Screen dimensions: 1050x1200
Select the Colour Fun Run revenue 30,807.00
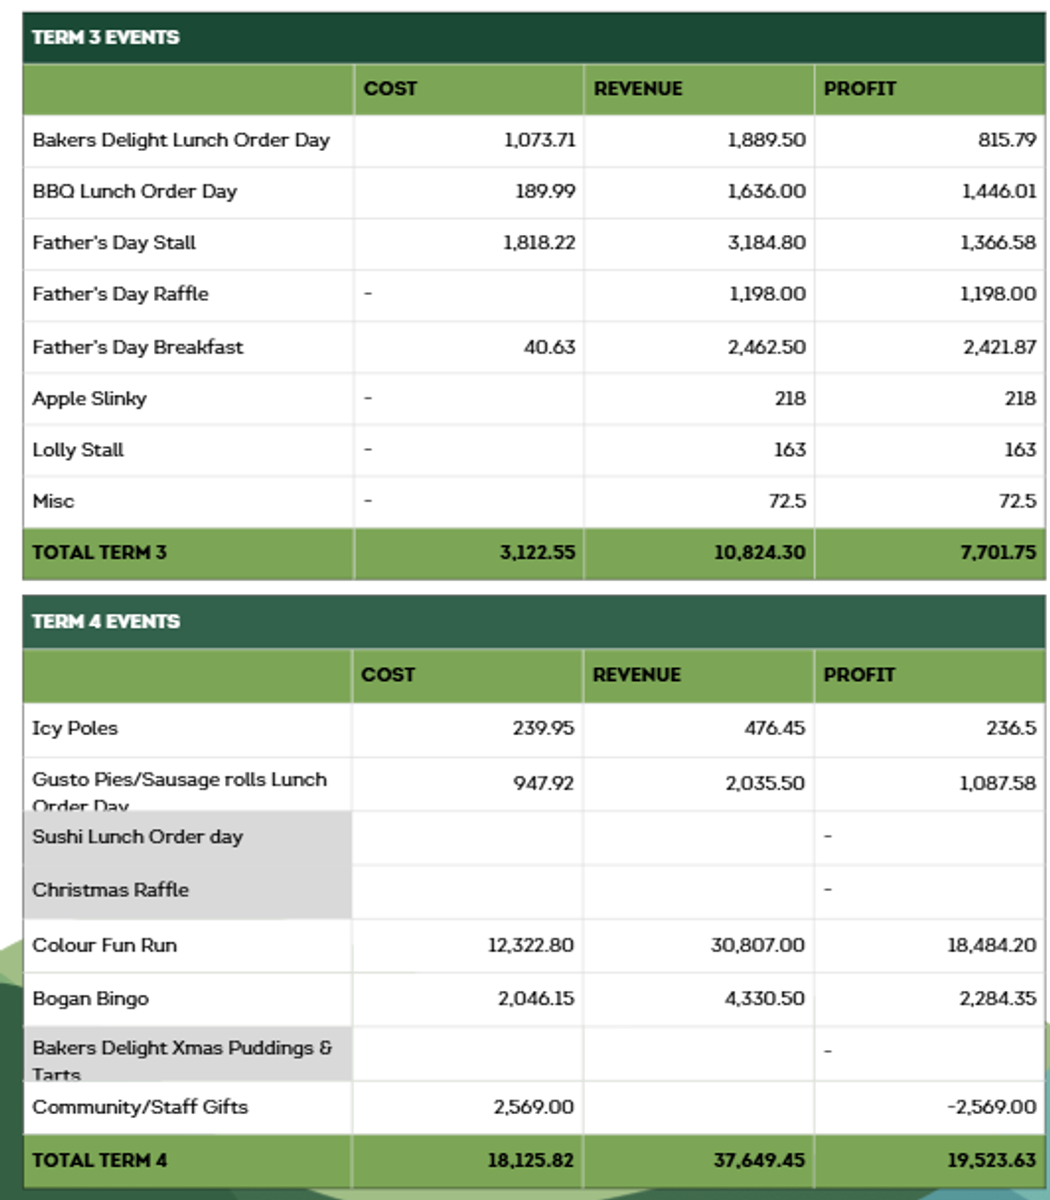[757, 945]
